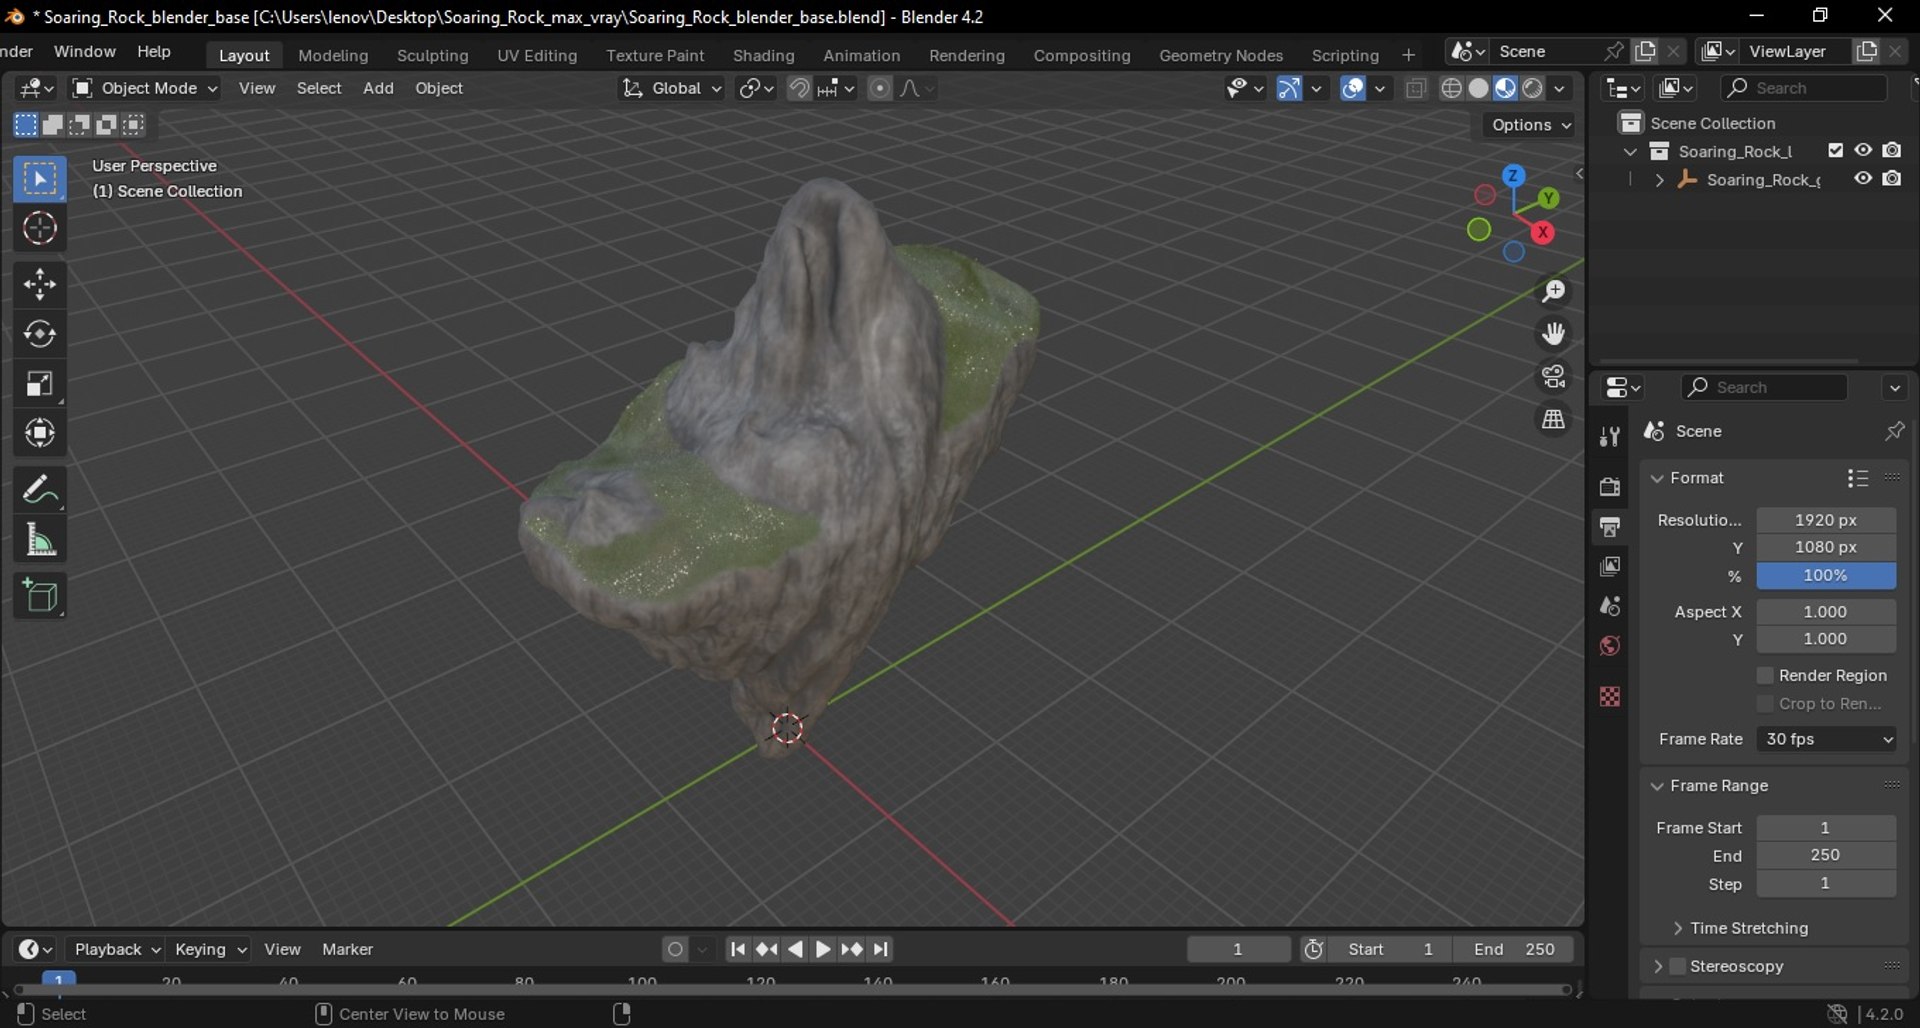Hide Soaring_Rock object with eye icon
1920x1028 pixels.
(1863, 179)
